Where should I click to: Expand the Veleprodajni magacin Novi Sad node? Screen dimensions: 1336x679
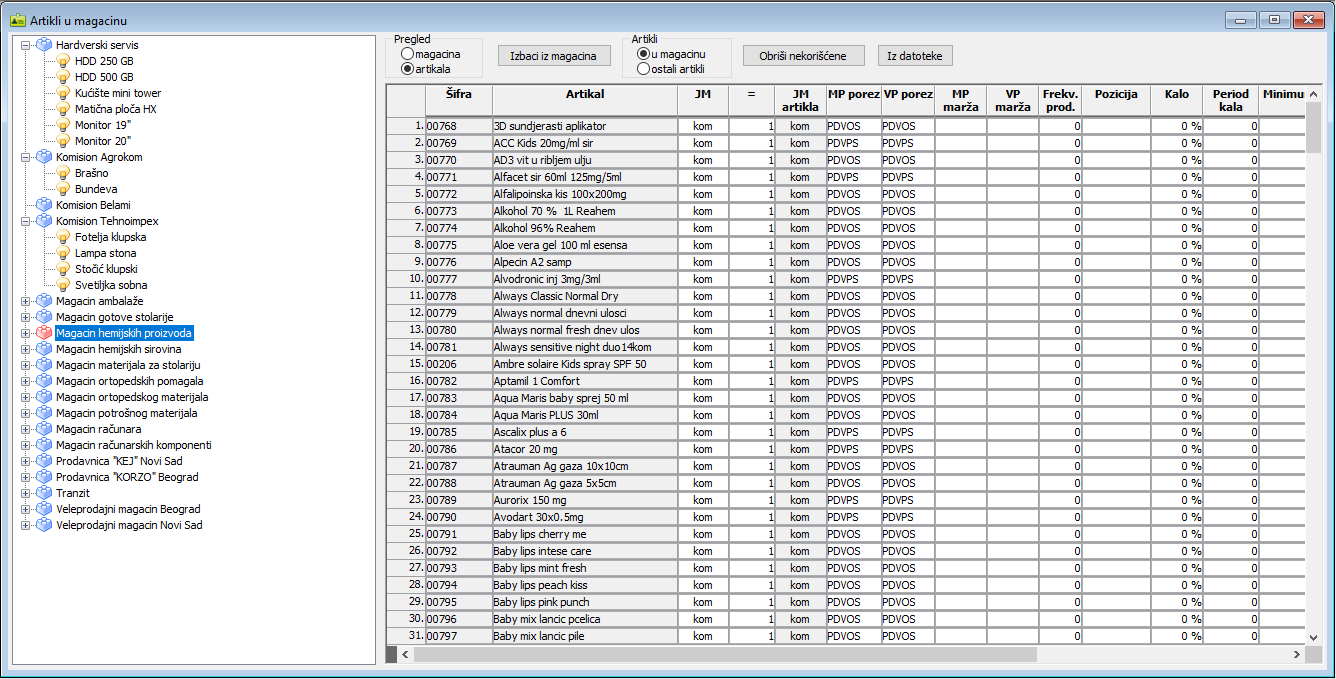tap(26, 525)
